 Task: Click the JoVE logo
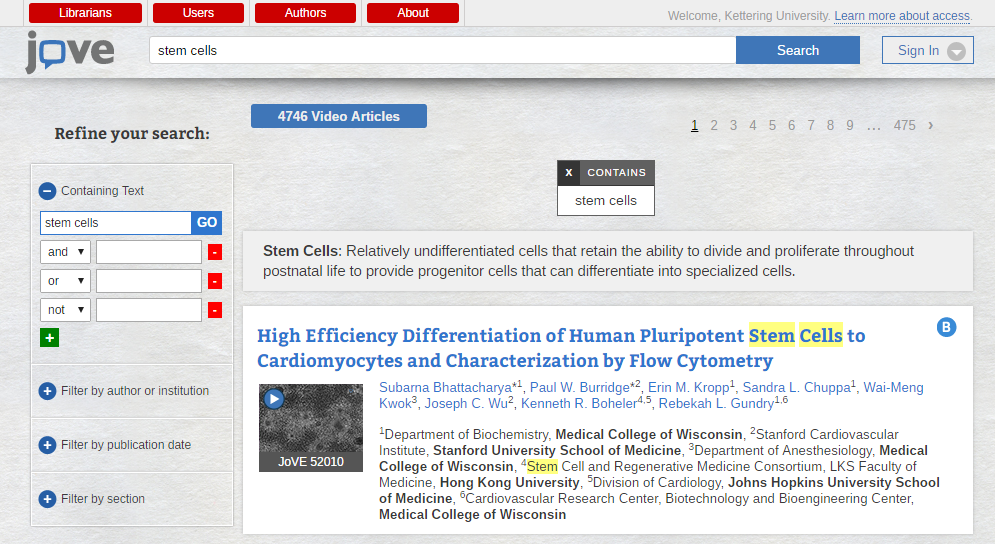pyautogui.click(x=70, y=52)
